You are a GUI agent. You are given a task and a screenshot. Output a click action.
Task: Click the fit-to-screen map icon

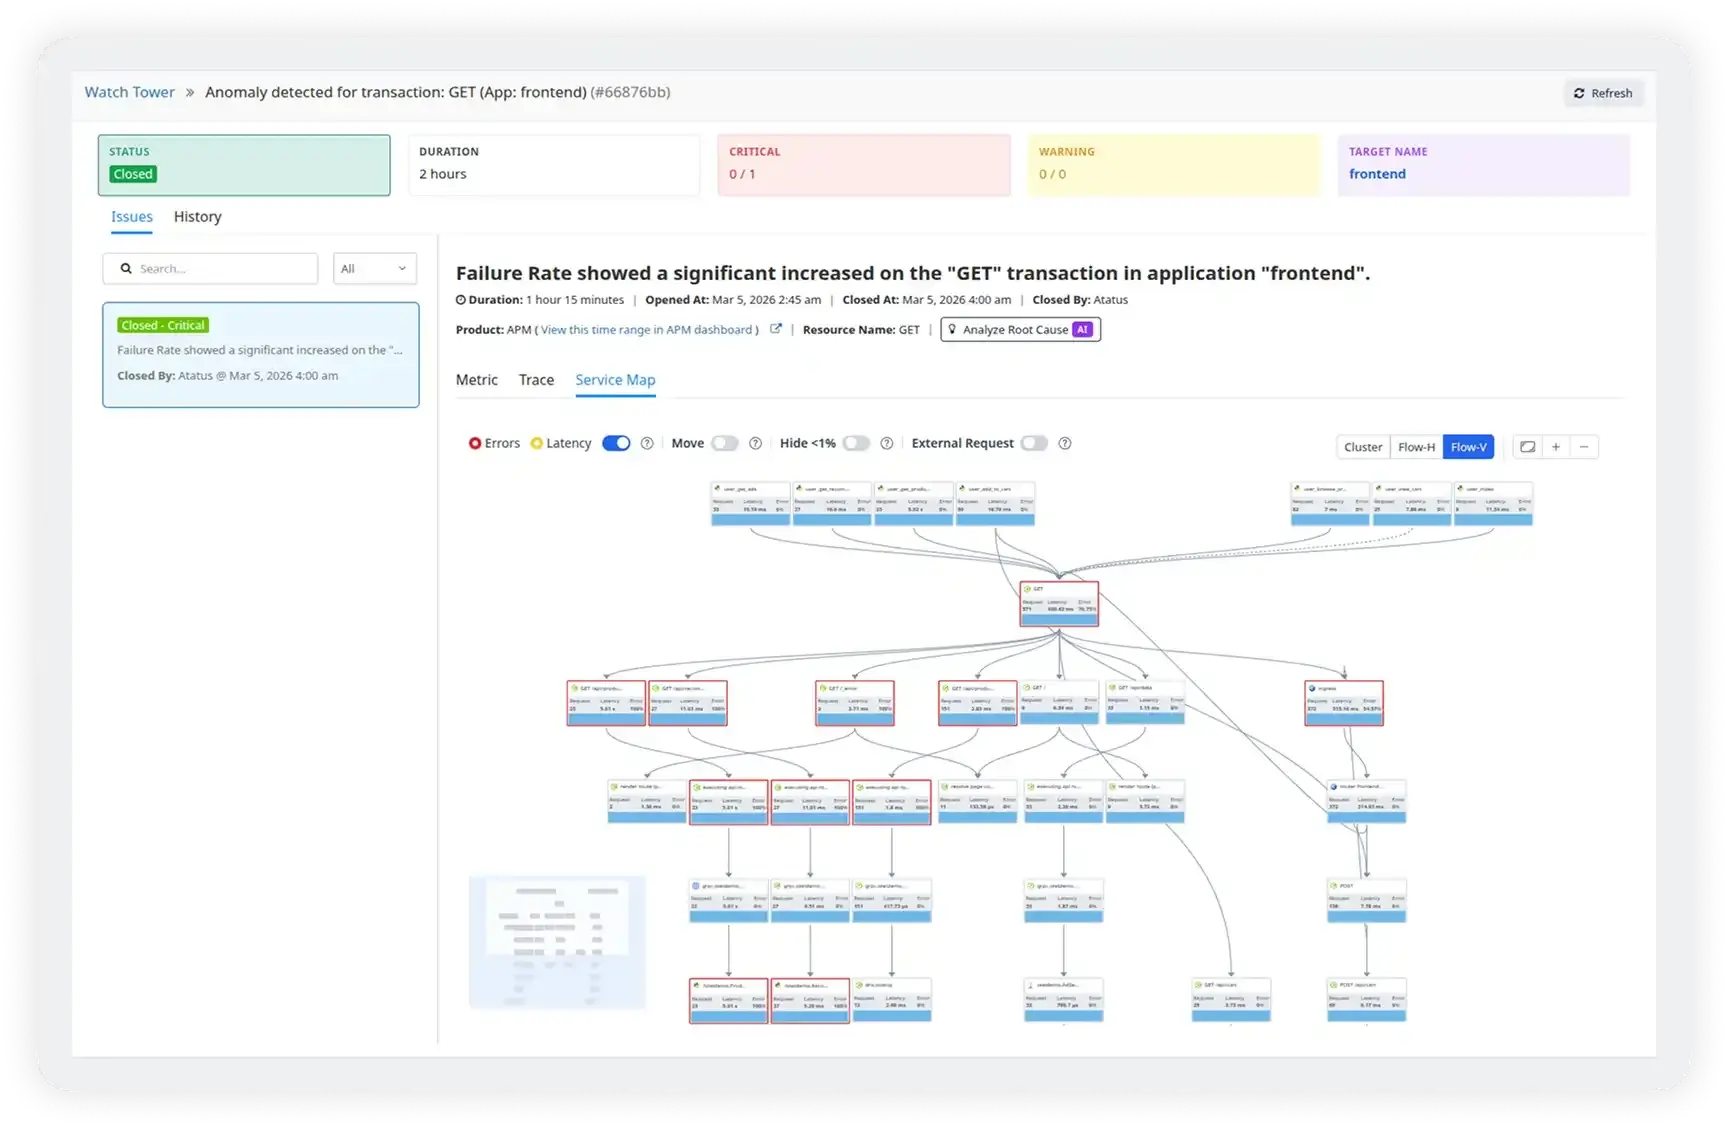point(1527,447)
